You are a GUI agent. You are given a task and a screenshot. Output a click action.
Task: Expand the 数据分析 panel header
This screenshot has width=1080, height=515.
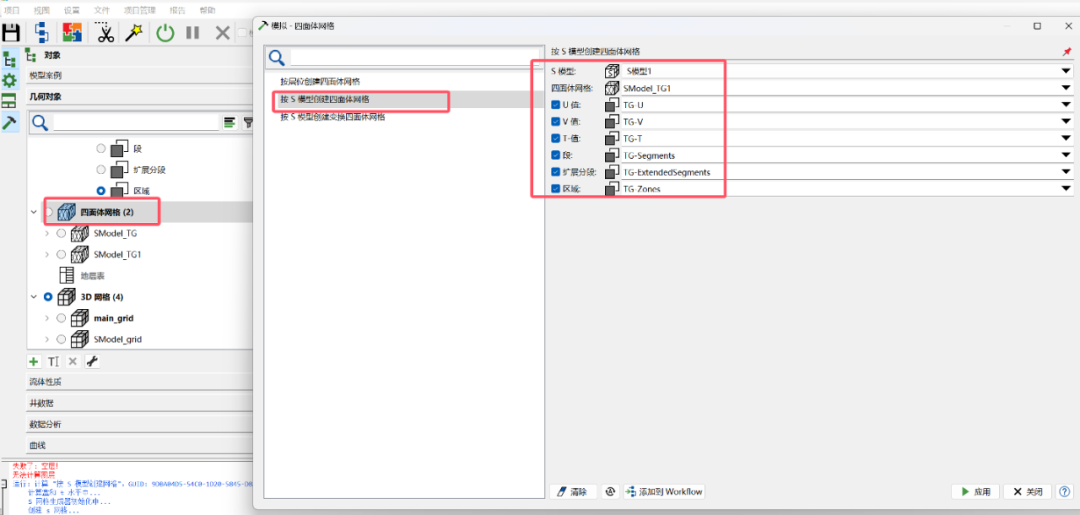pyautogui.click(x=139, y=424)
